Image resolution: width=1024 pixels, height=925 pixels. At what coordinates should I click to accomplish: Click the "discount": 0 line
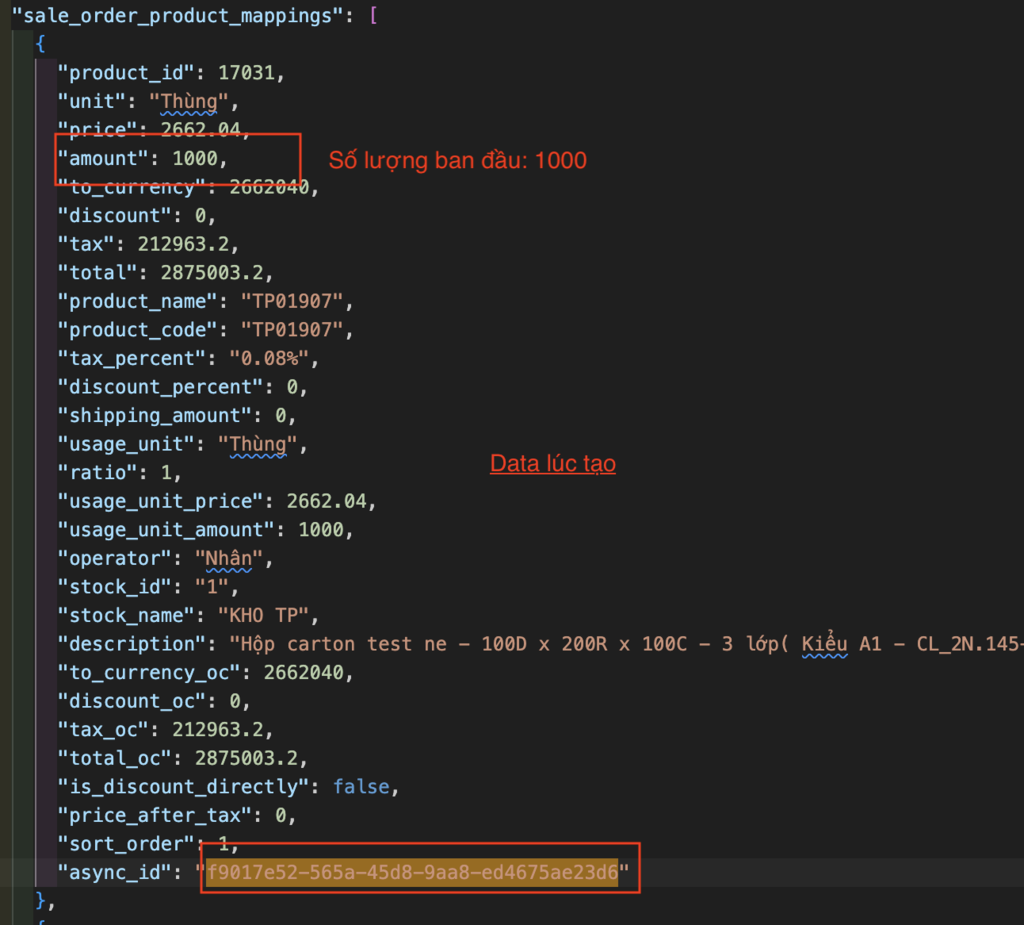pyautogui.click(x=136, y=216)
